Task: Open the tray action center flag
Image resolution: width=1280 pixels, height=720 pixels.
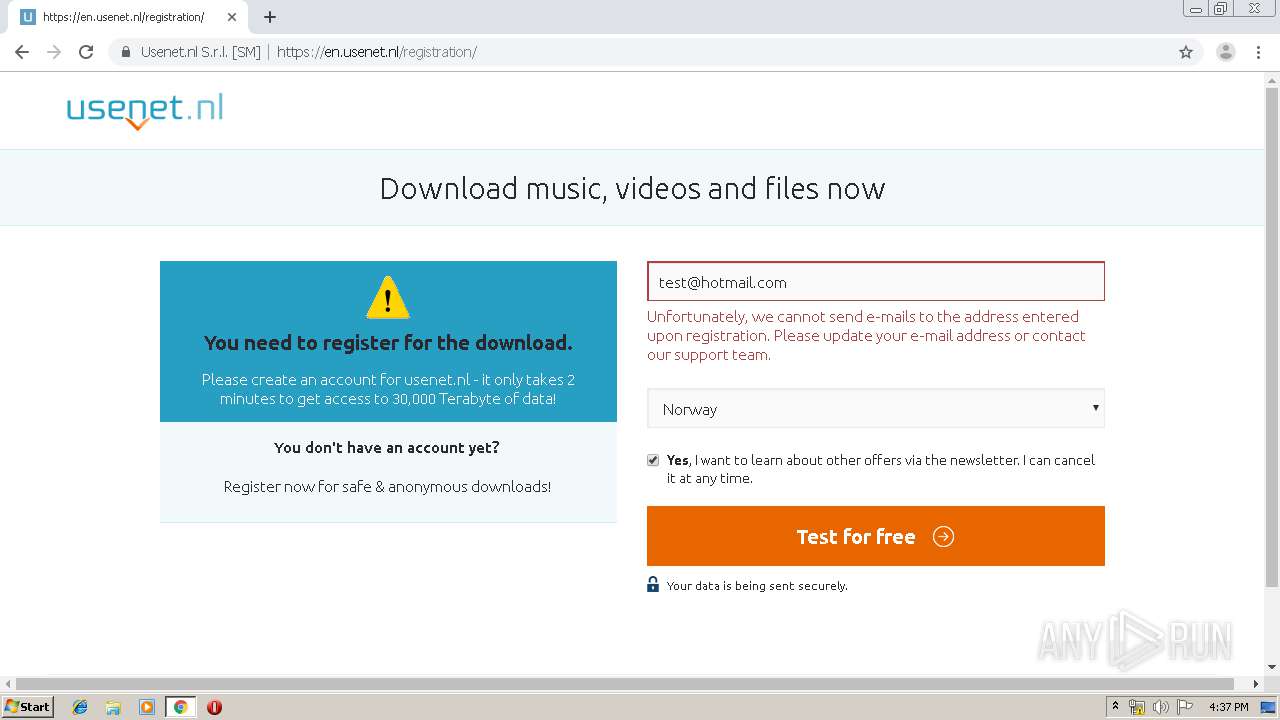Action: pyautogui.click(x=1184, y=707)
